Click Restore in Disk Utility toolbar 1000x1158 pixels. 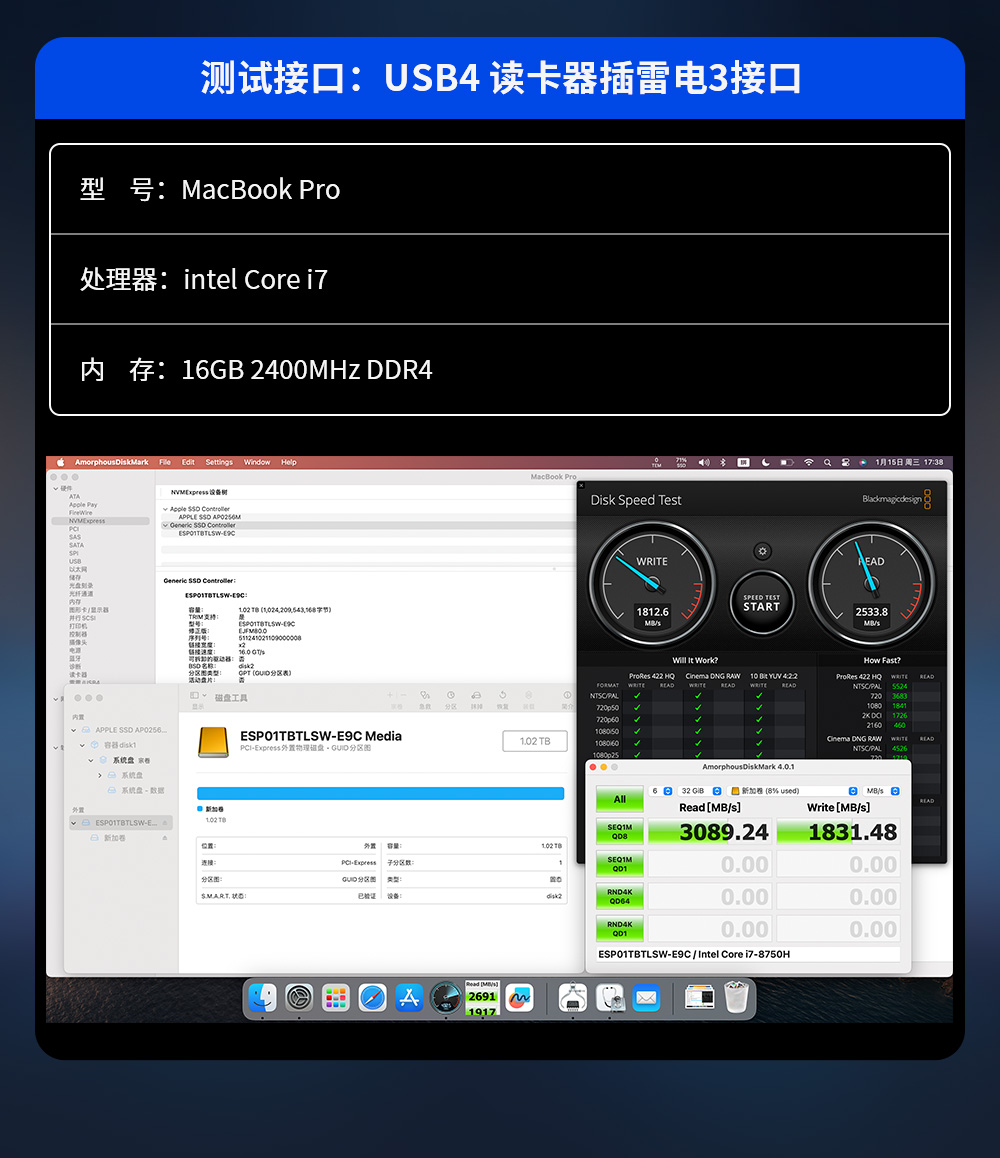click(502, 699)
